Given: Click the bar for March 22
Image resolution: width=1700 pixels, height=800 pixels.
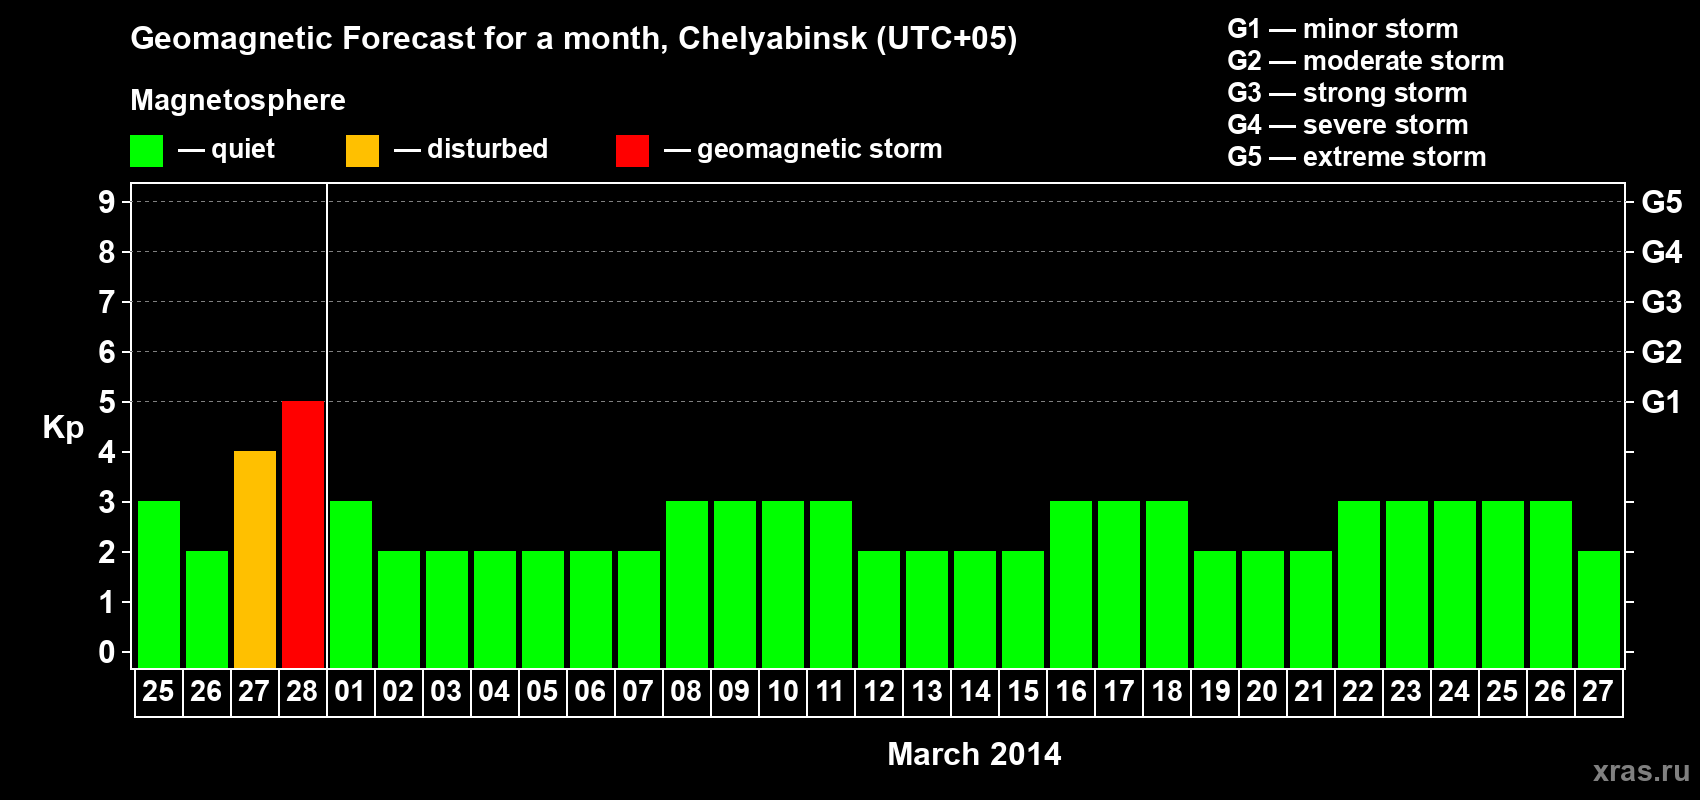Looking at the screenshot, I should point(1359,584).
